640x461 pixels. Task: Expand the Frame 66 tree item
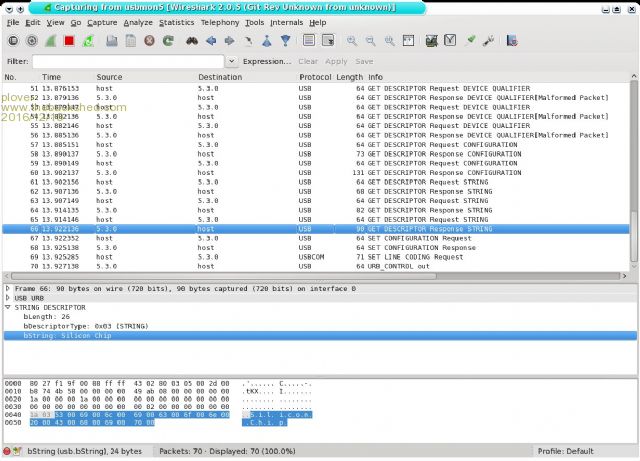[x=8, y=289]
